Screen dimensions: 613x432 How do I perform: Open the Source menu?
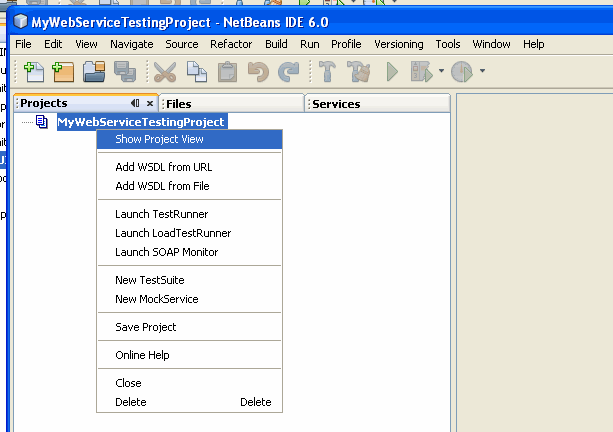[181, 44]
